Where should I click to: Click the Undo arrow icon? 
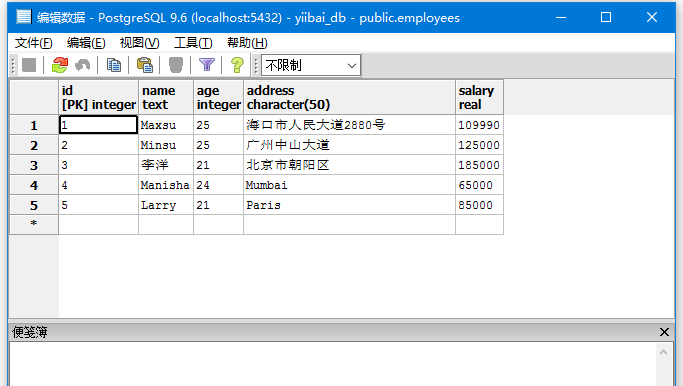(x=83, y=65)
